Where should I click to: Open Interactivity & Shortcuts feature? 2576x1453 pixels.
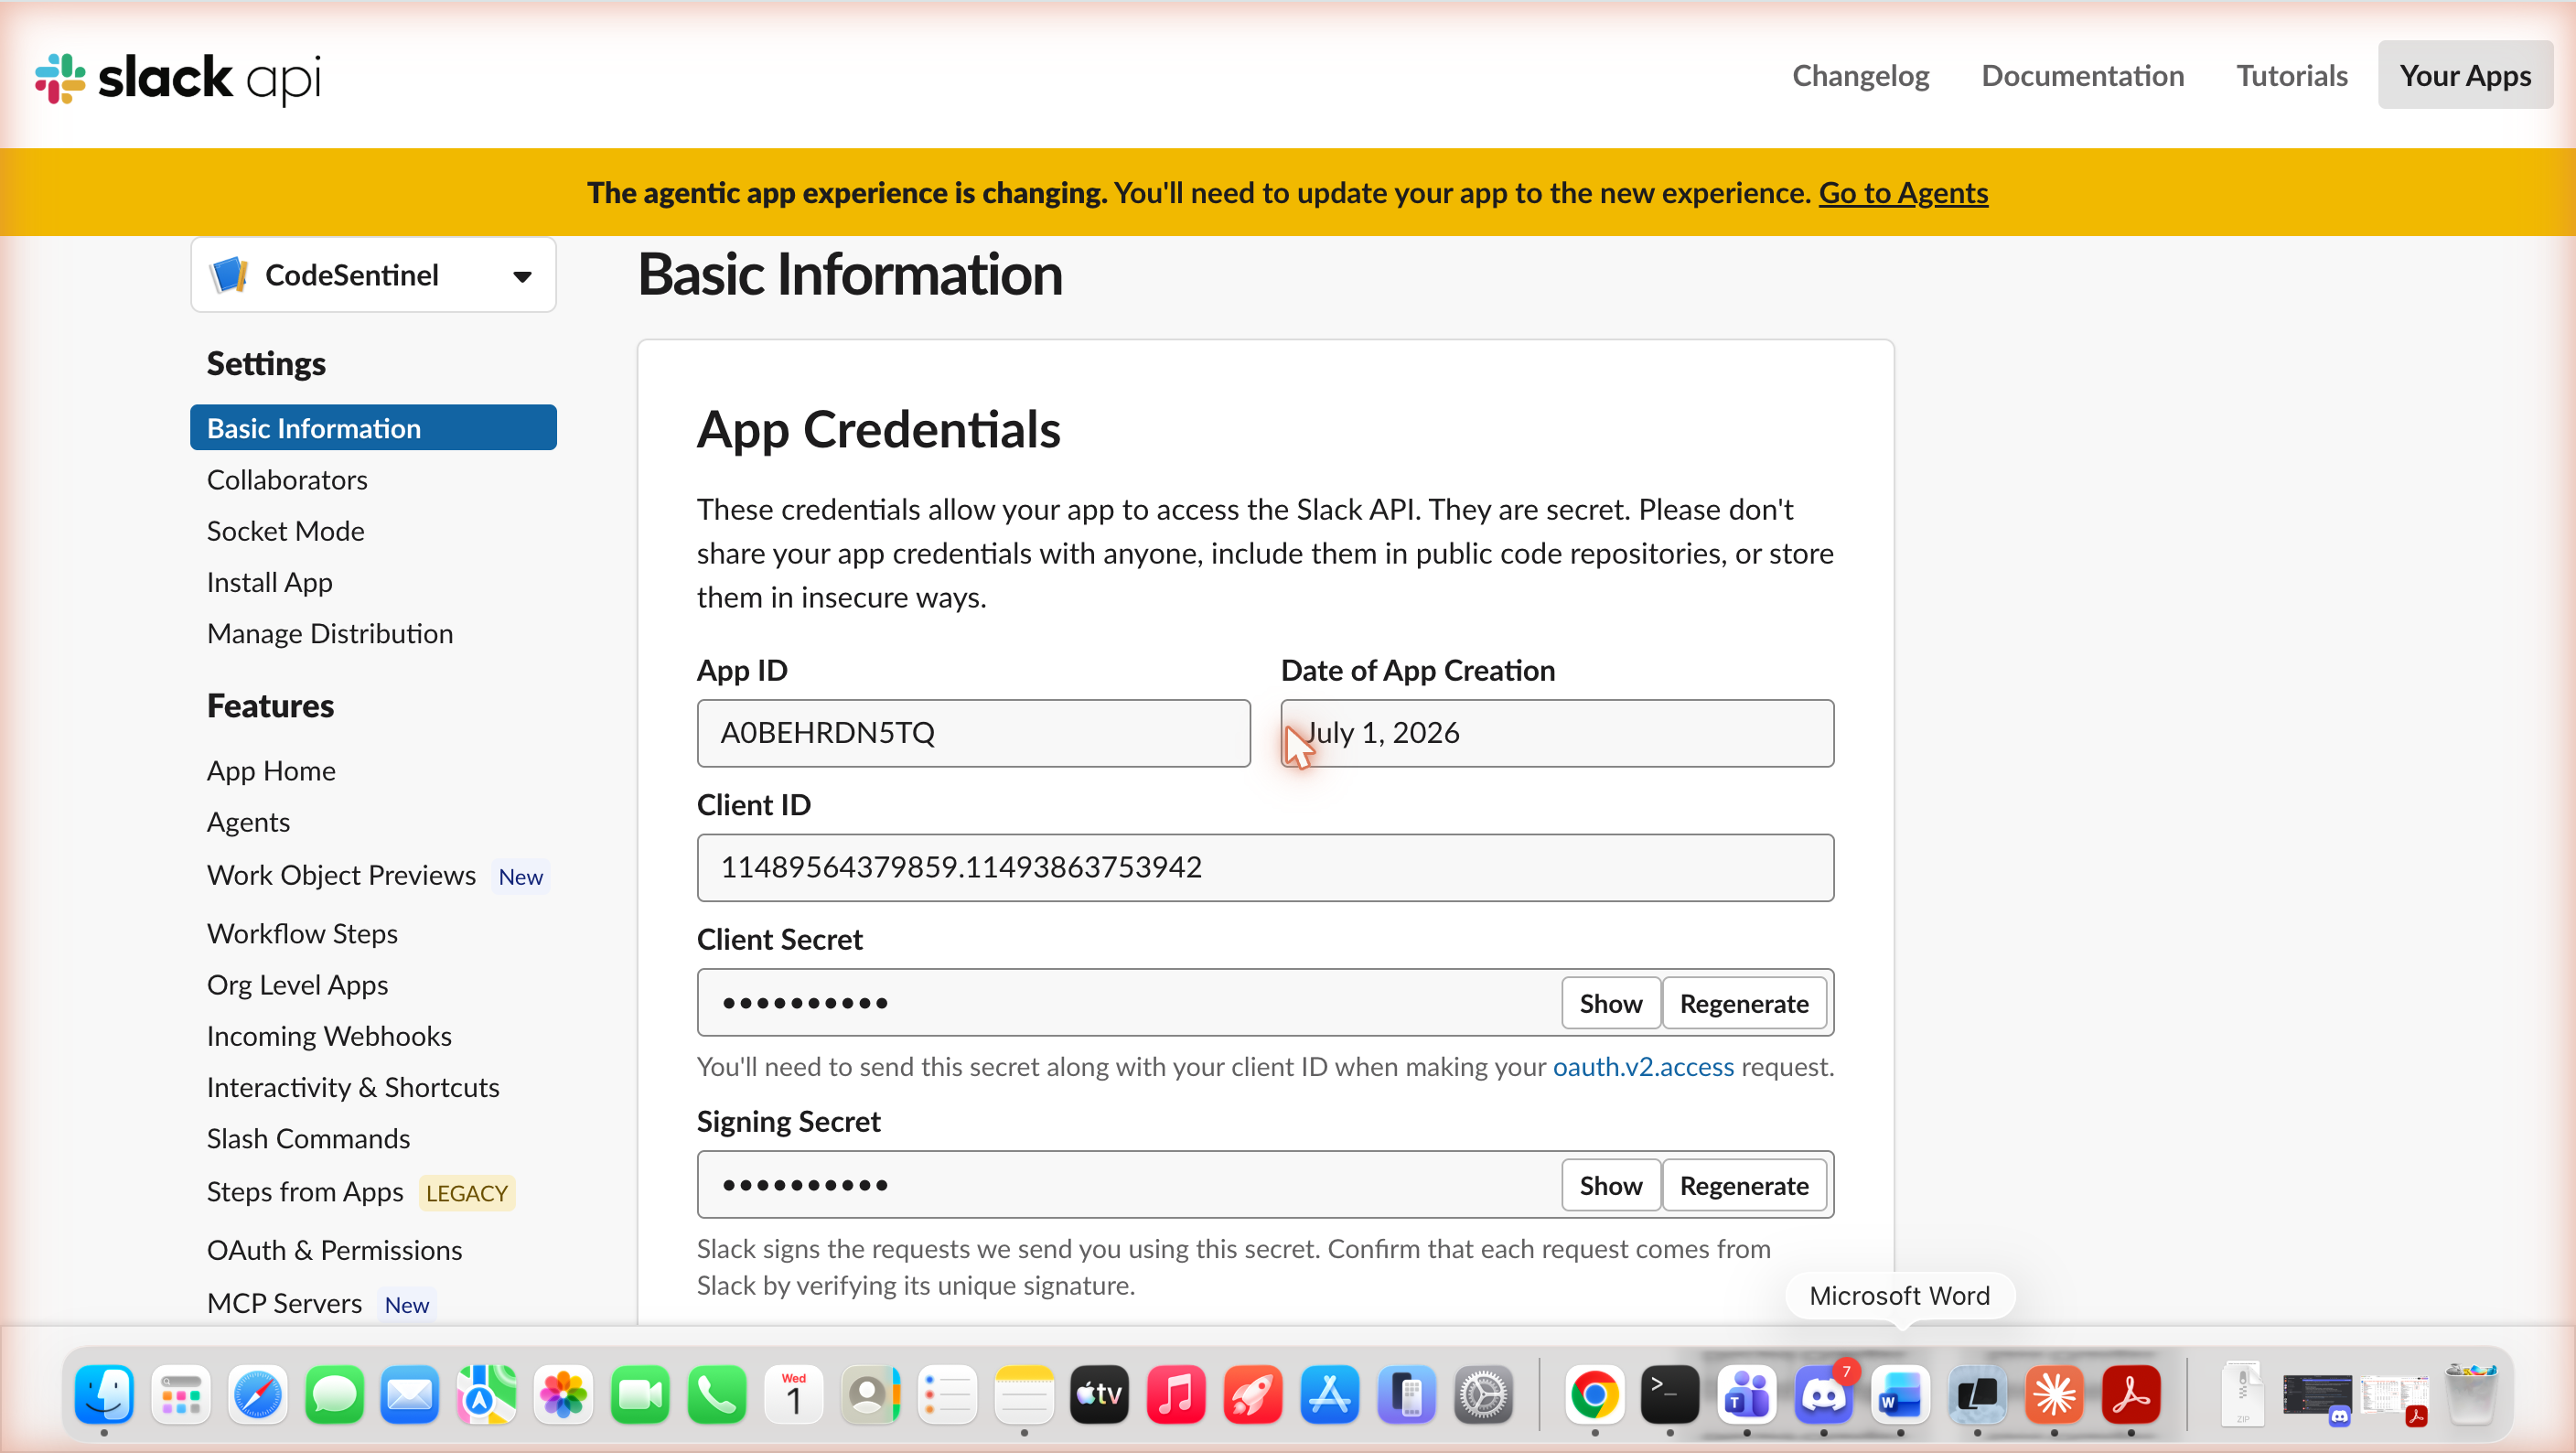tap(353, 1087)
